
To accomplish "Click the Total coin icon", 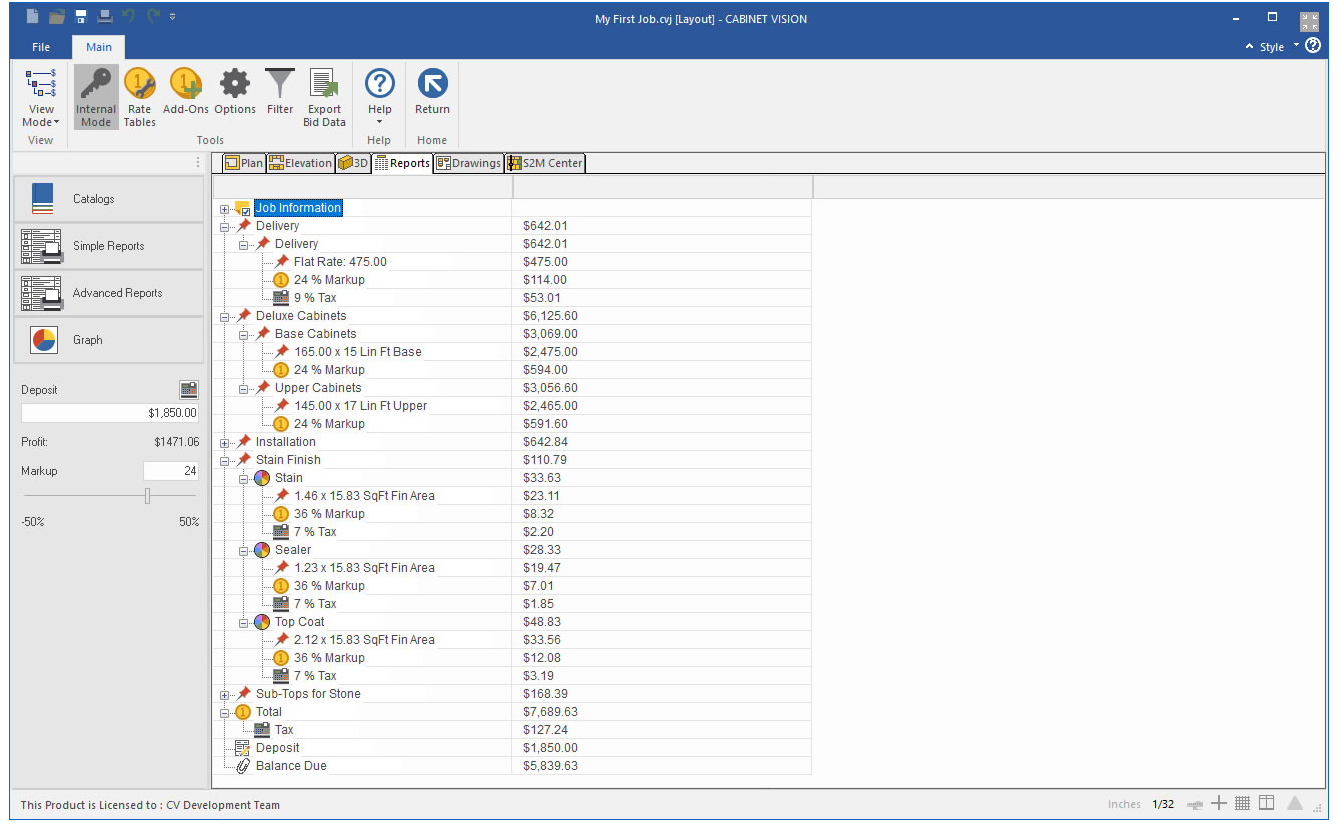I will (x=243, y=712).
